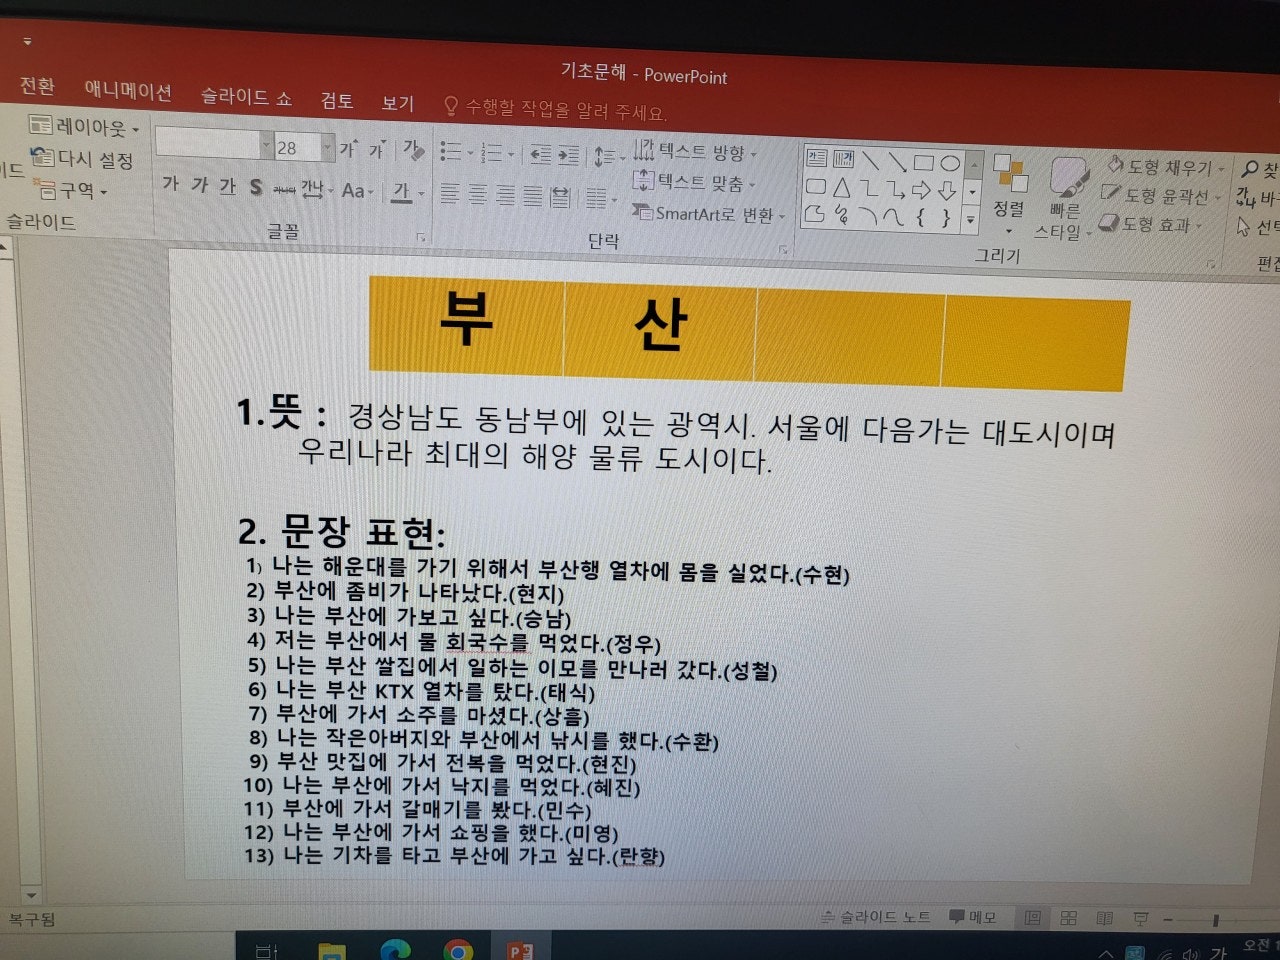Click the Convert to SmartArt icon
1280x960 pixels.
click(x=645, y=214)
